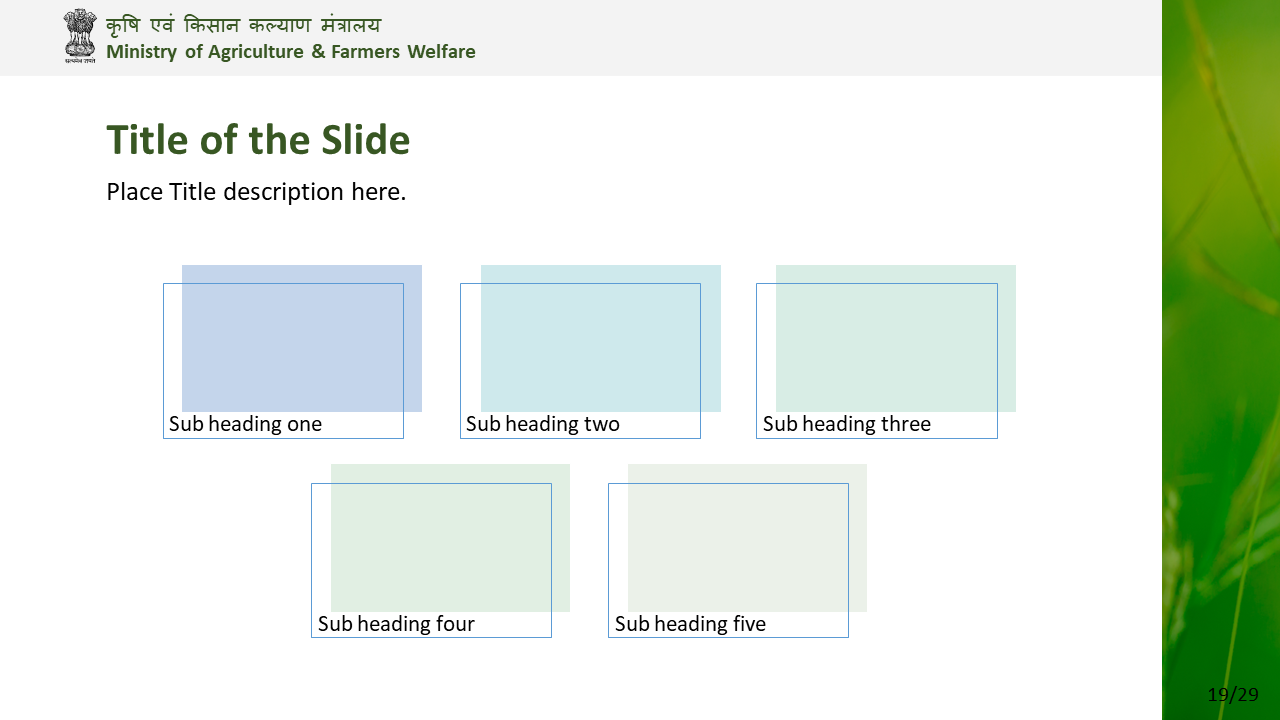Click the teal image placeholder above heading two
Image resolution: width=1280 pixels, height=720 pixels.
(601, 338)
